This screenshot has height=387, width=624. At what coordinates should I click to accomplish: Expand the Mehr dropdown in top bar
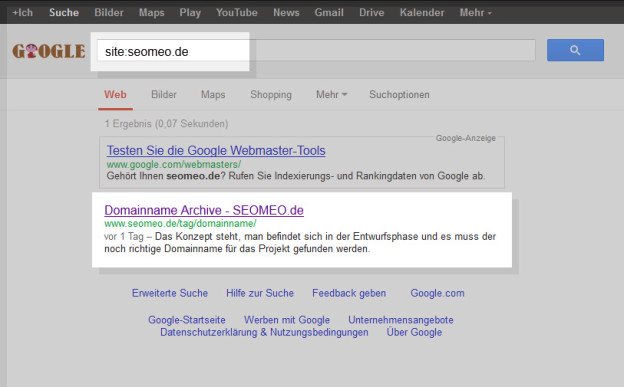(476, 12)
